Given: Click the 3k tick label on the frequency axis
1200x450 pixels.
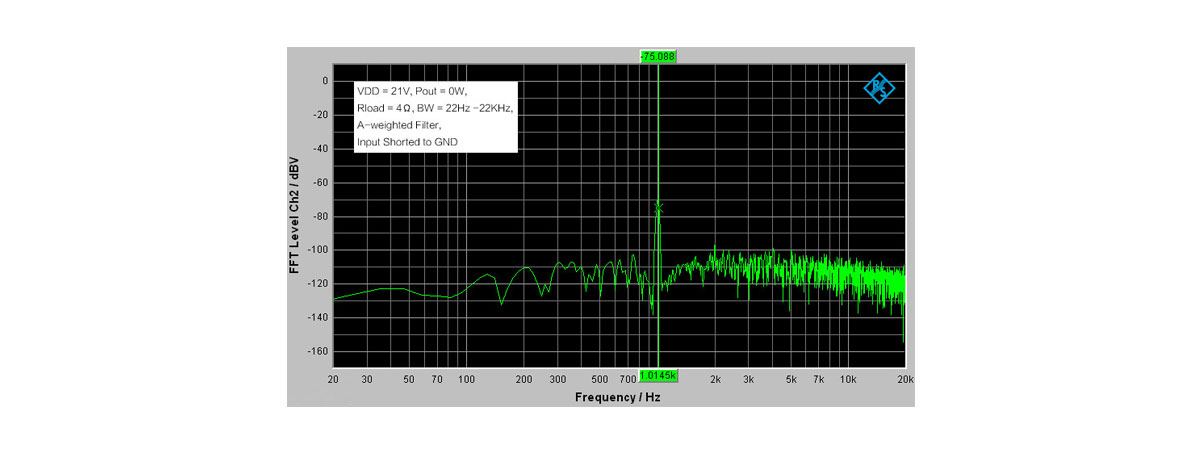Looking at the screenshot, I should (x=749, y=381).
